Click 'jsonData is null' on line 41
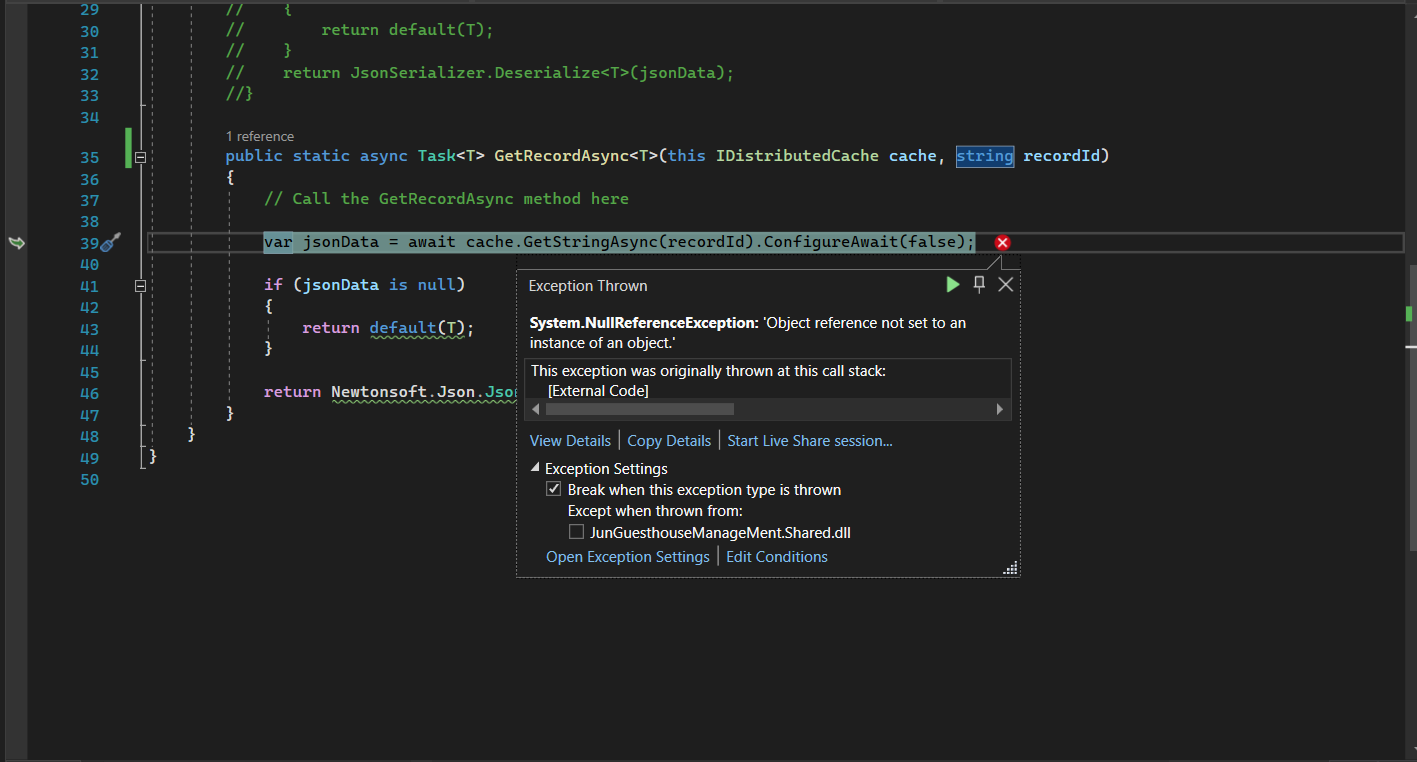 coord(379,285)
